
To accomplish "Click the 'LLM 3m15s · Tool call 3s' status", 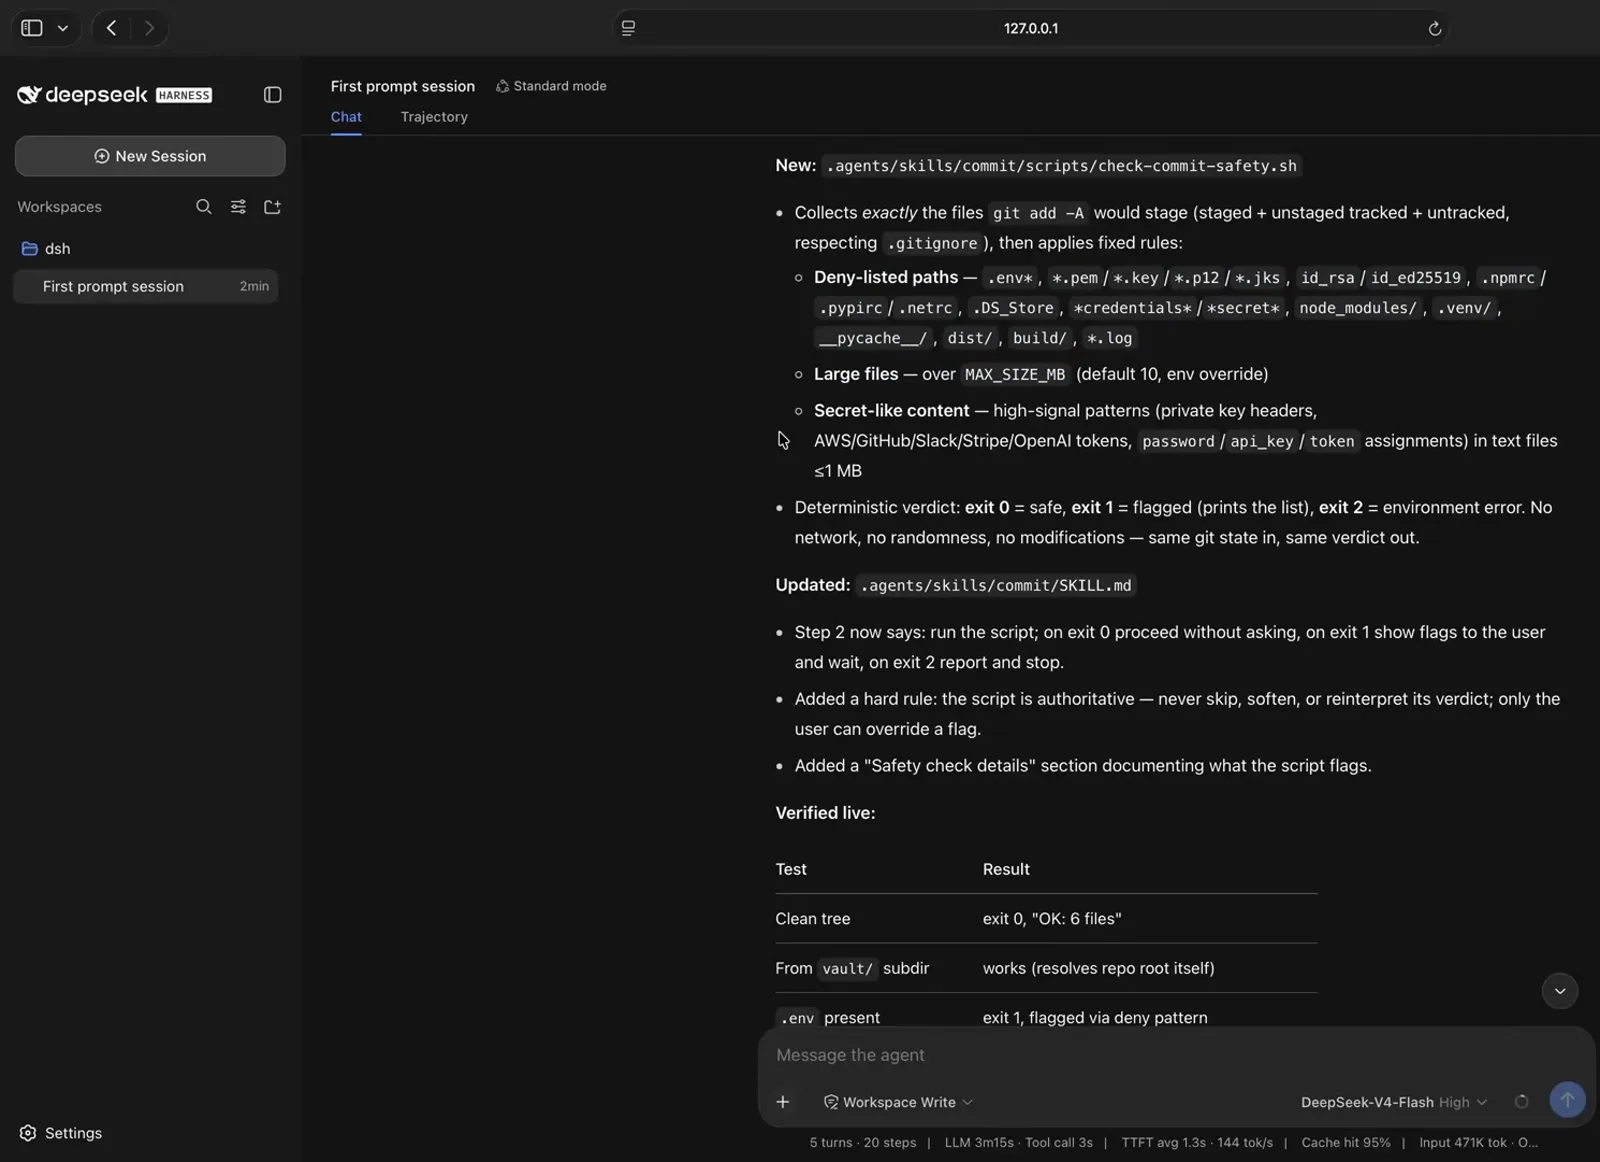I will click(1018, 1142).
